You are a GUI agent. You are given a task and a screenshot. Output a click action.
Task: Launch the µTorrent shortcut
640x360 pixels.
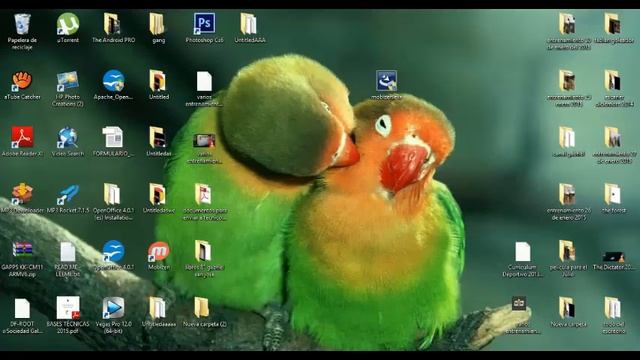68,24
